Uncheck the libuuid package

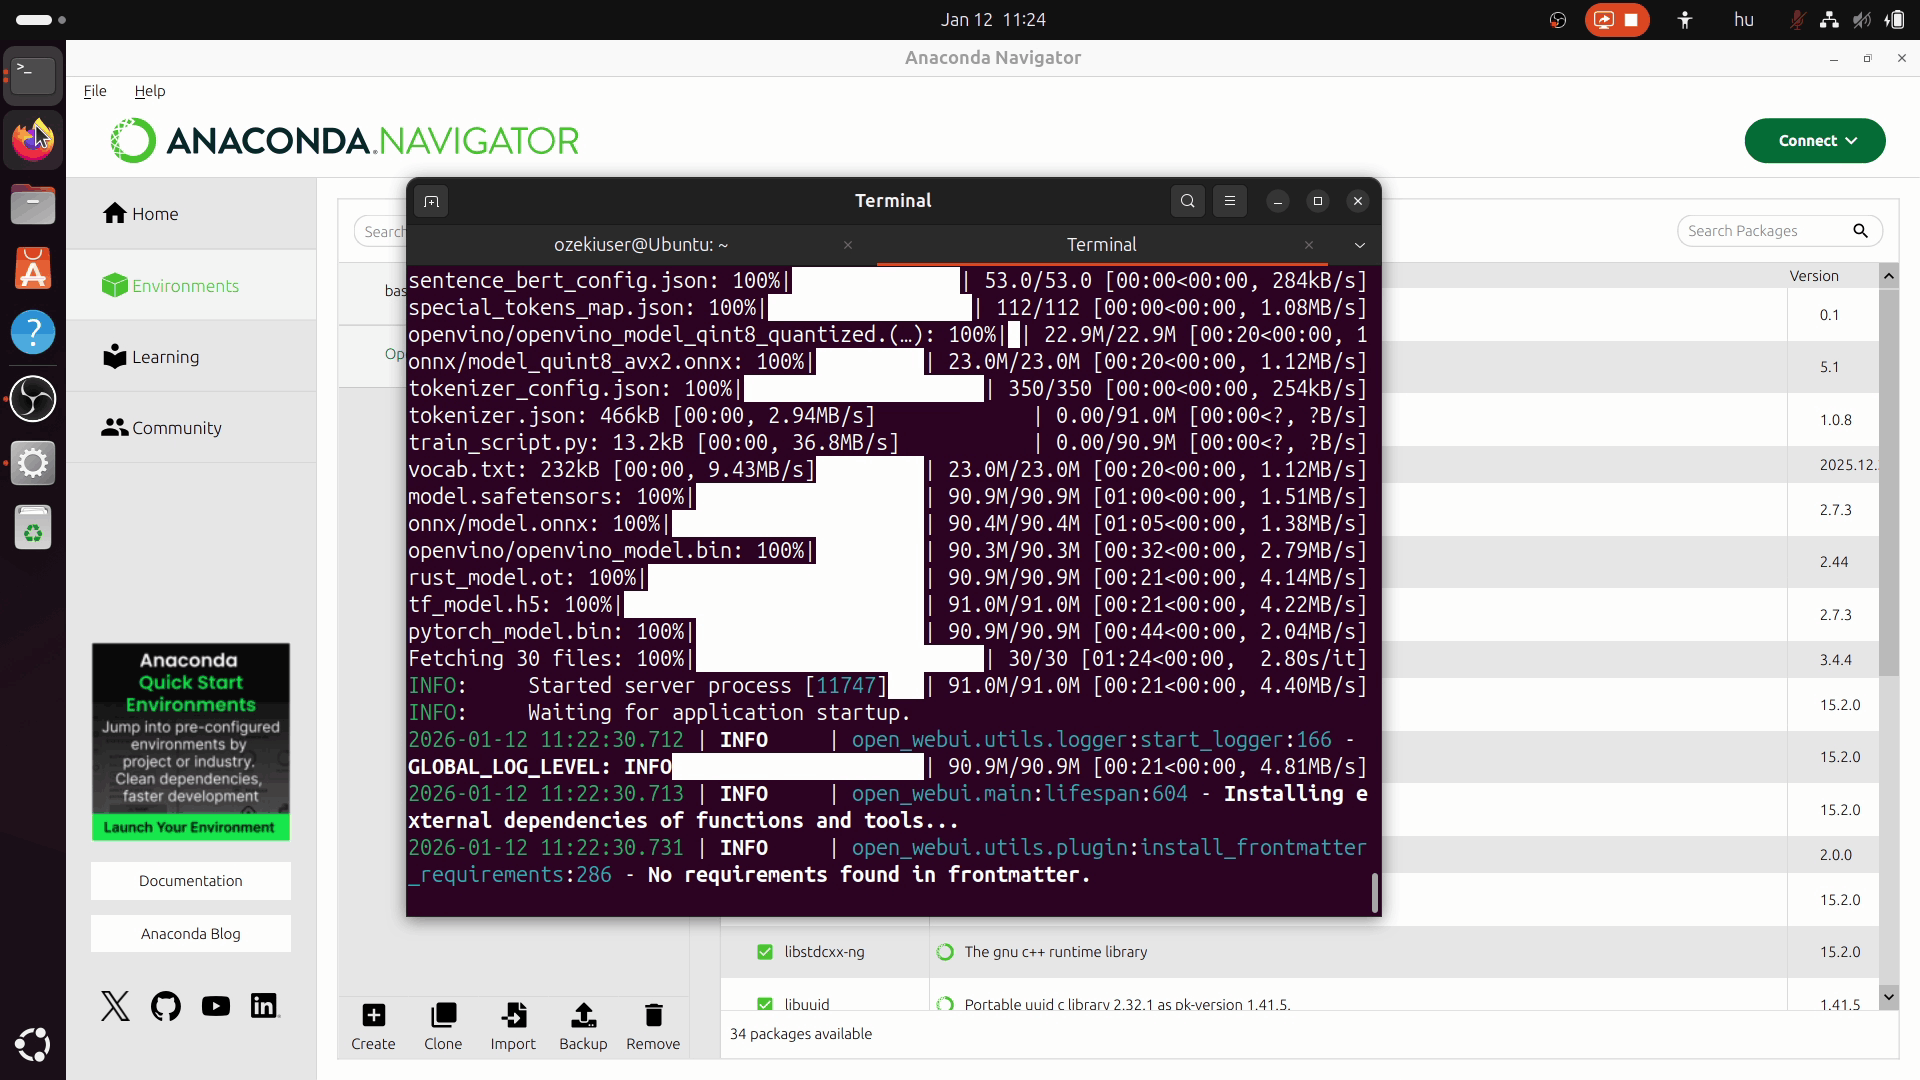765,1004
